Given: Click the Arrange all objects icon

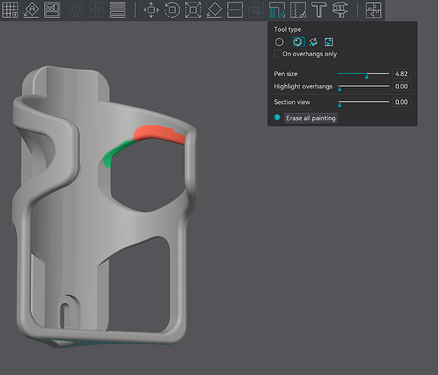Looking at the screenshot, I should (x=52, y=10).
